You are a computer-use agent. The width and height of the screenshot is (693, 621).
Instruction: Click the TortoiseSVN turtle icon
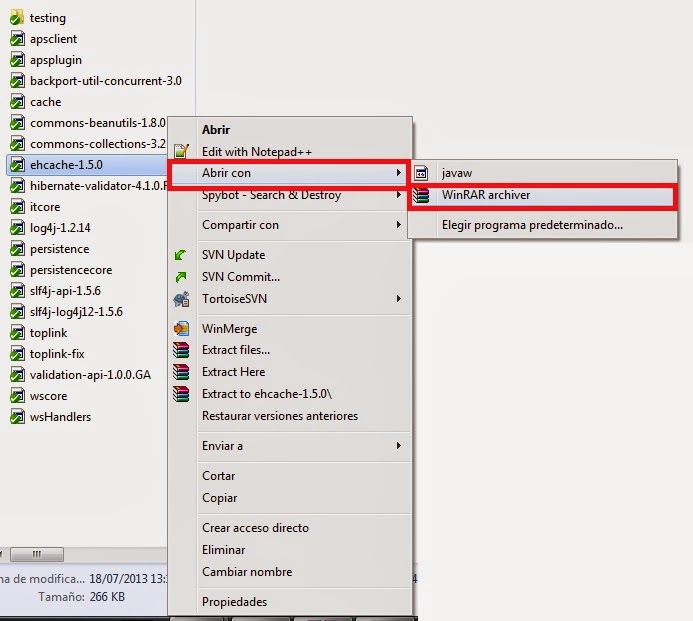click(x=181, y=299)
